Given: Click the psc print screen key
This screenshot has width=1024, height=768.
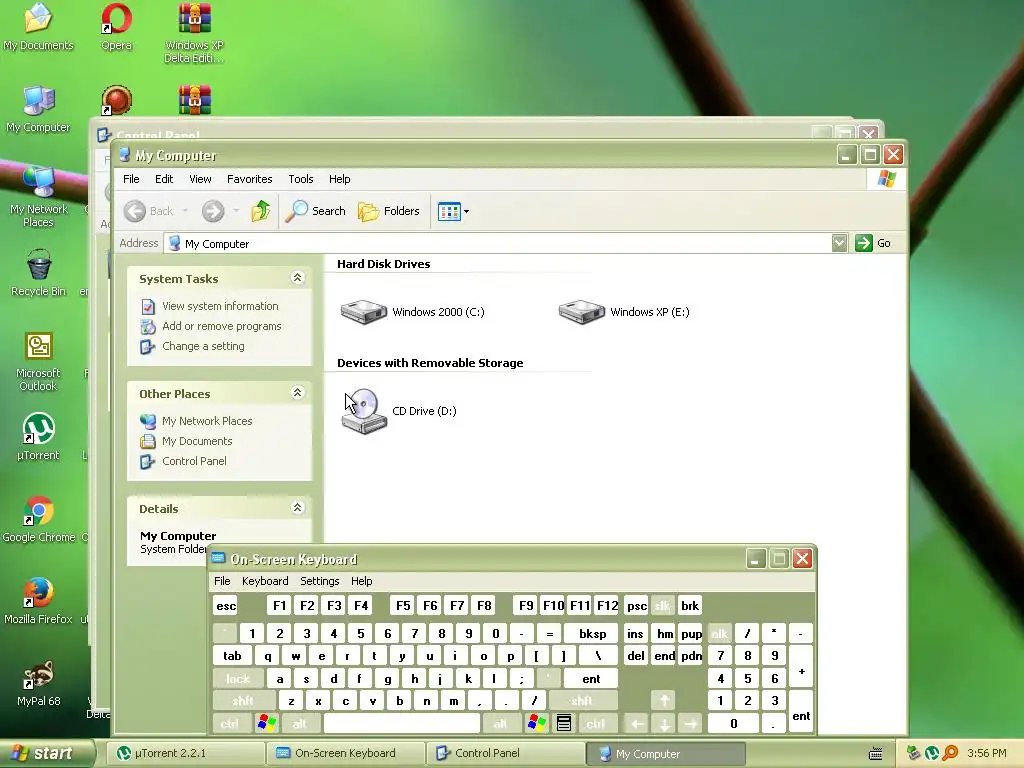Looking at the screenshot, I should click(x=636, y=606).
